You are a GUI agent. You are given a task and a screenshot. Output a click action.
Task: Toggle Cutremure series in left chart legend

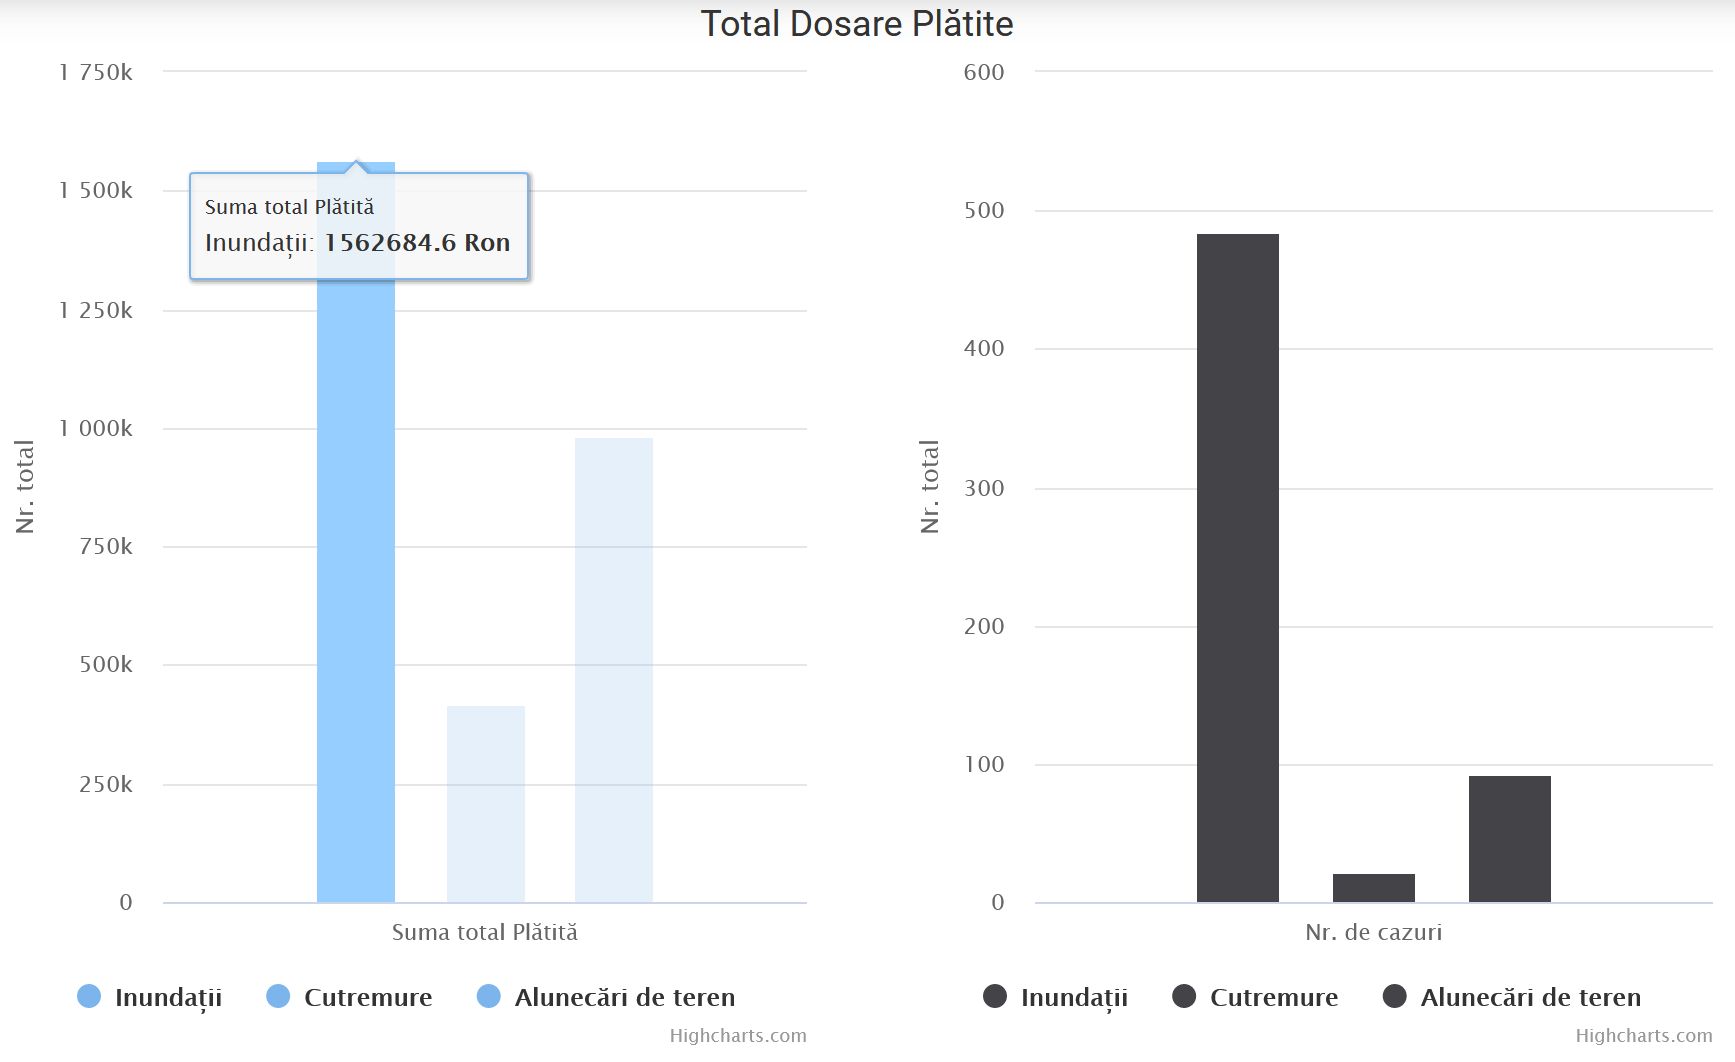[368, 997]
